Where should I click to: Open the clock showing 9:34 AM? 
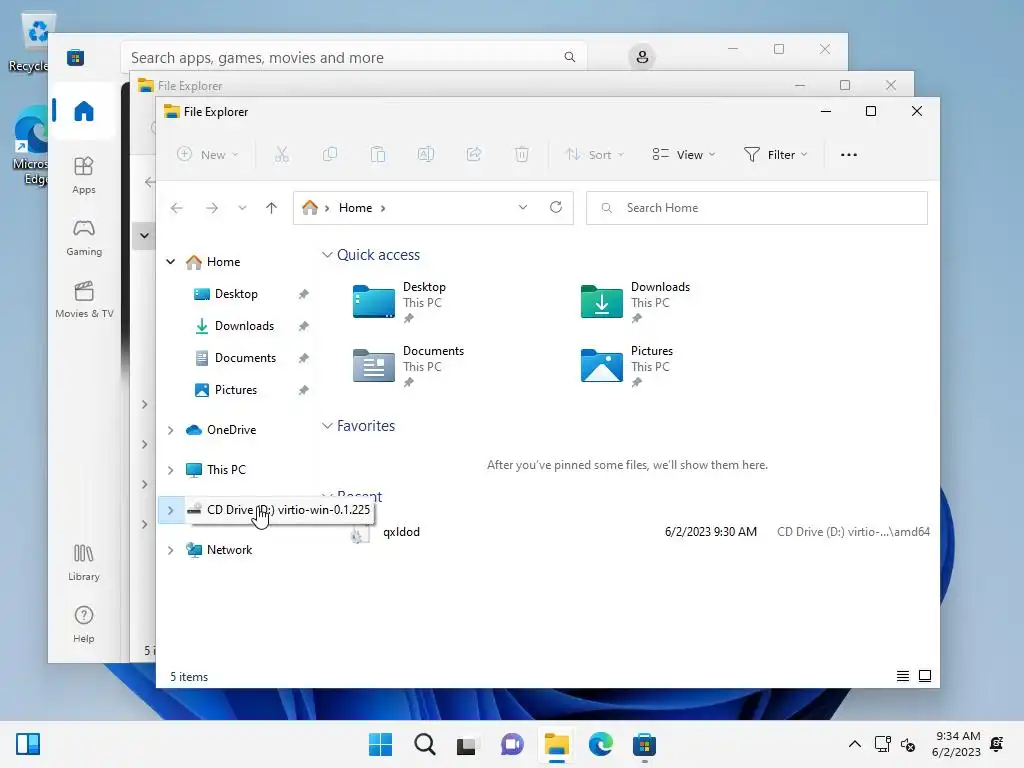[x=956, y=744]
